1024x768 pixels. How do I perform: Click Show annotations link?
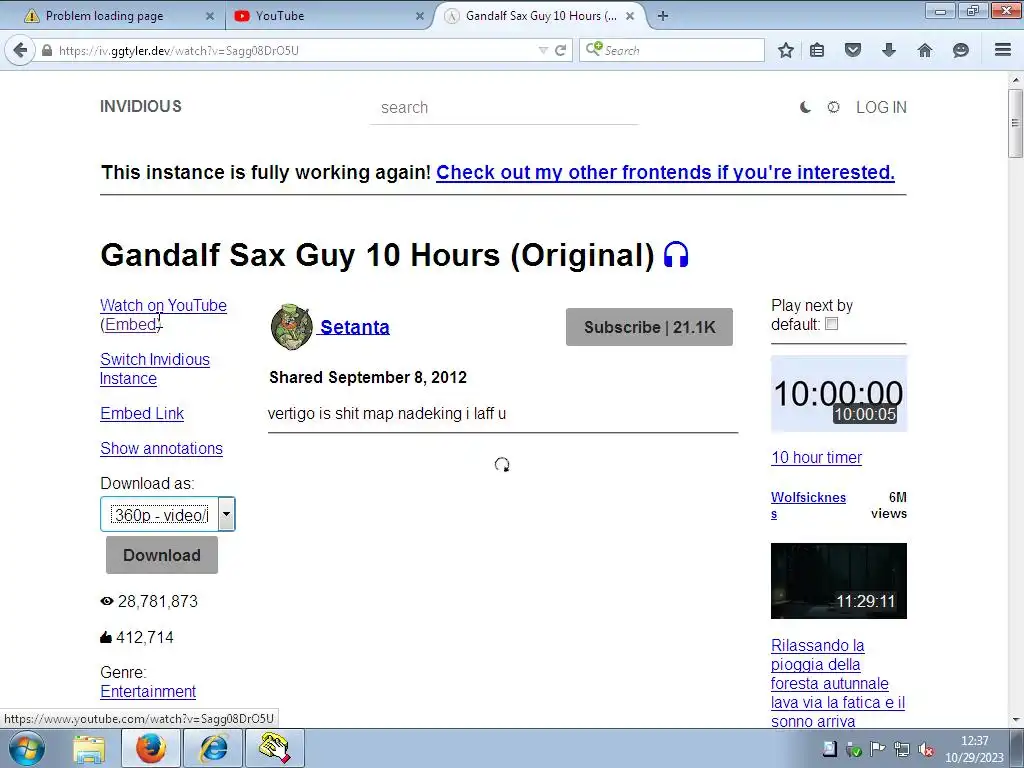161,449
